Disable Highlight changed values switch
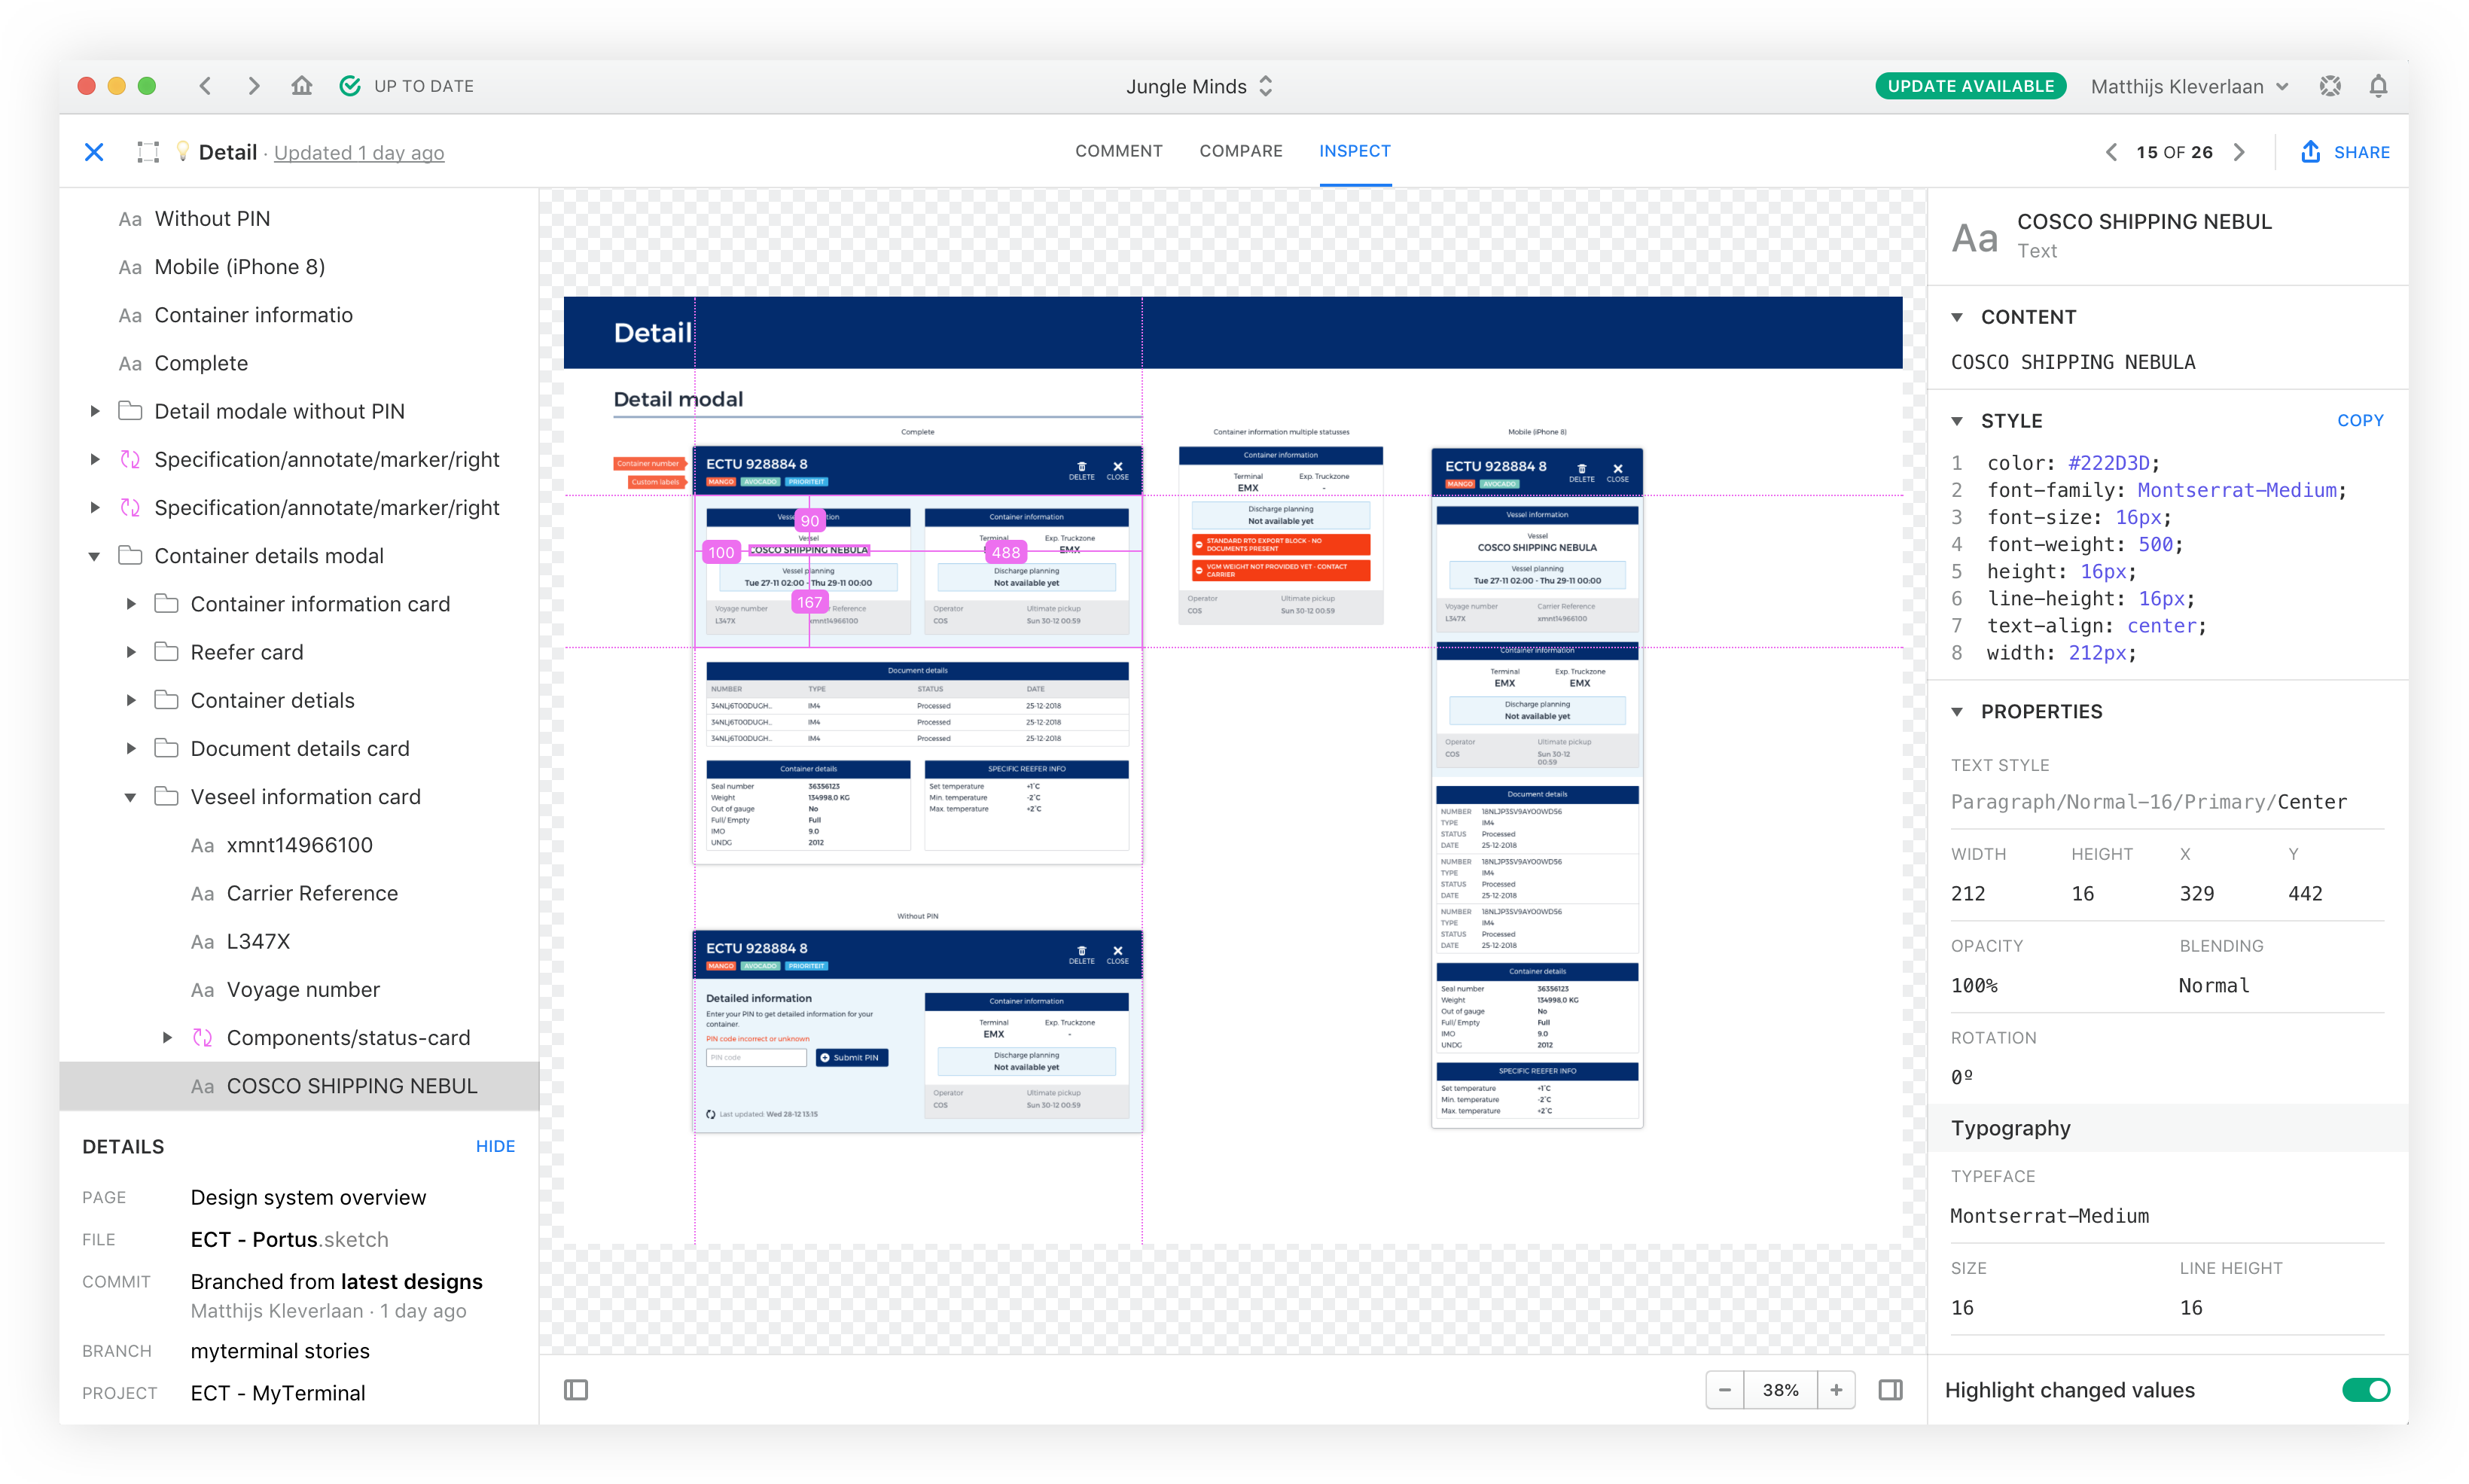This screenshot has width=2469, height=1484. [x=2365, y=1390]
